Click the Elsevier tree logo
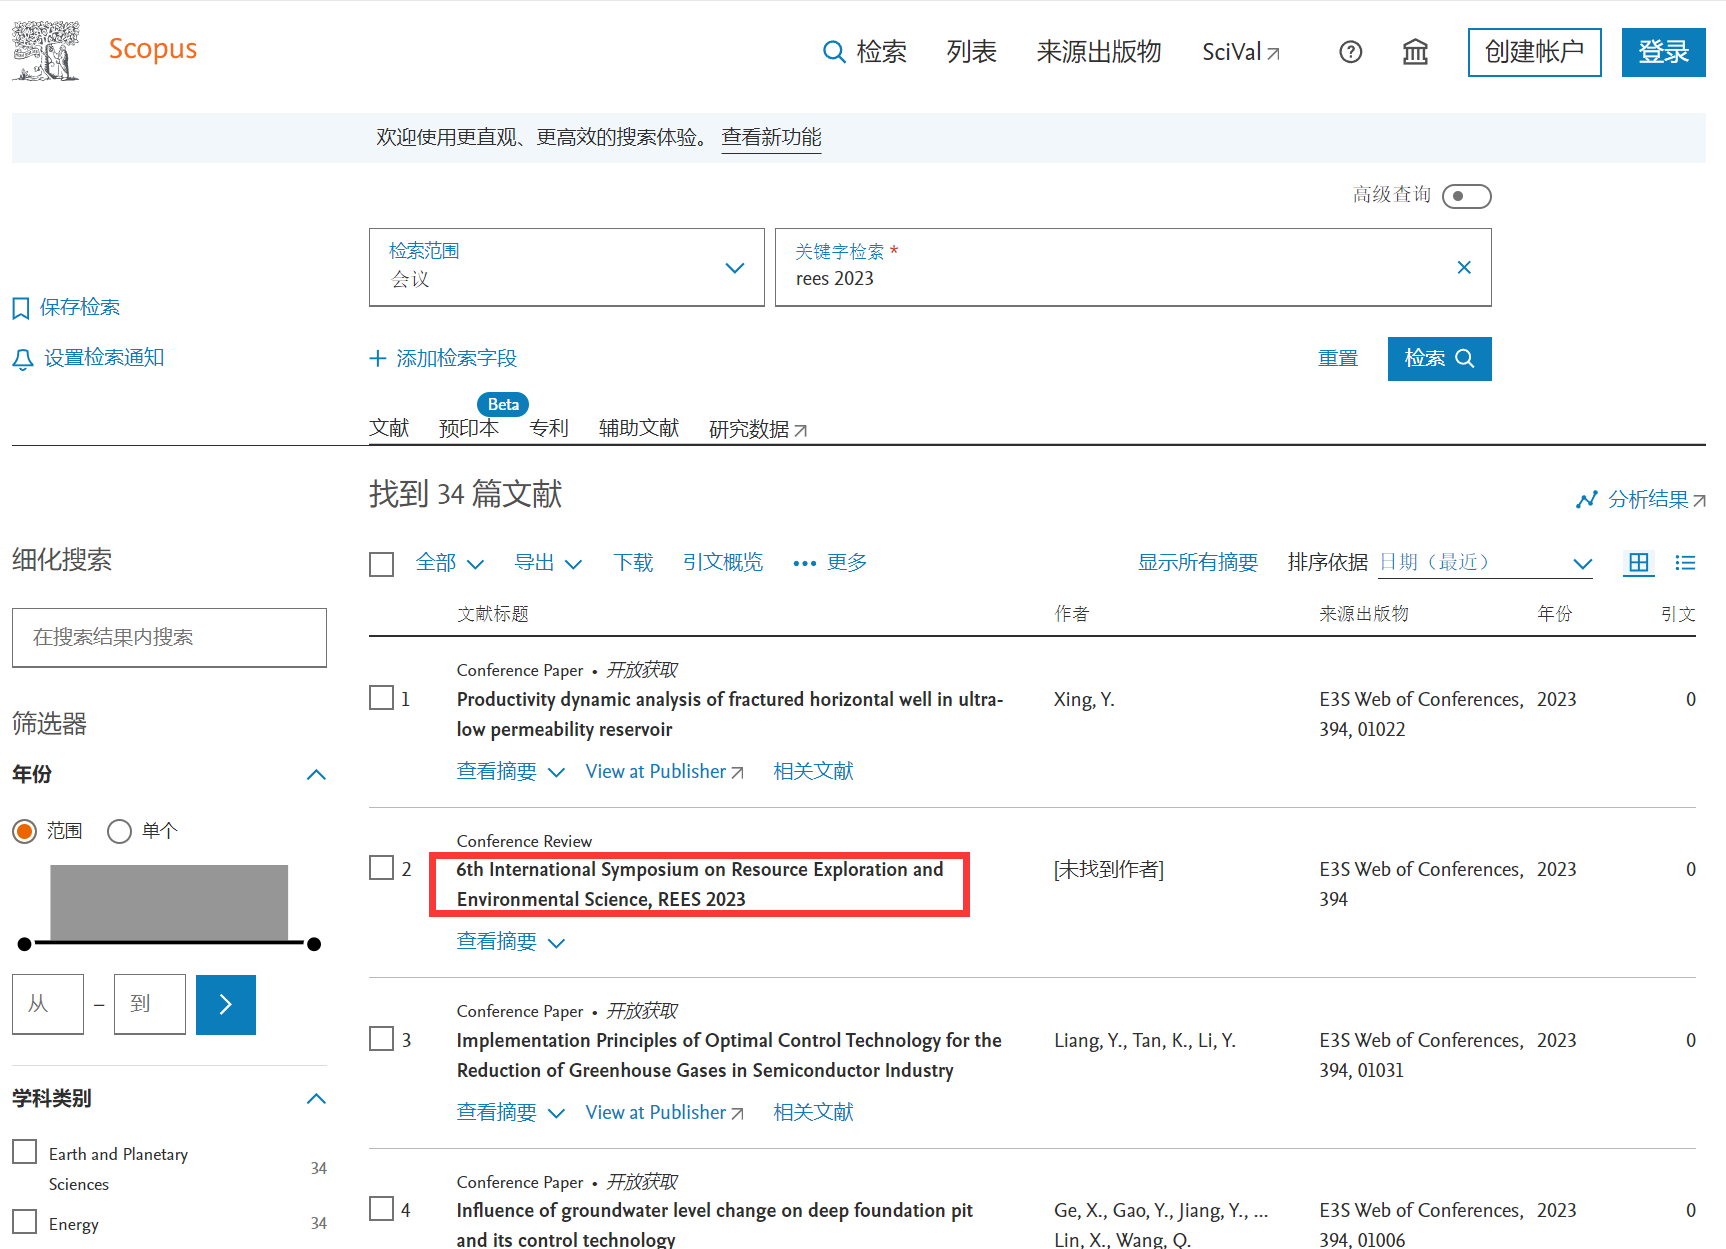Viewport: 1726px width, 1249px height. [45, 51]
